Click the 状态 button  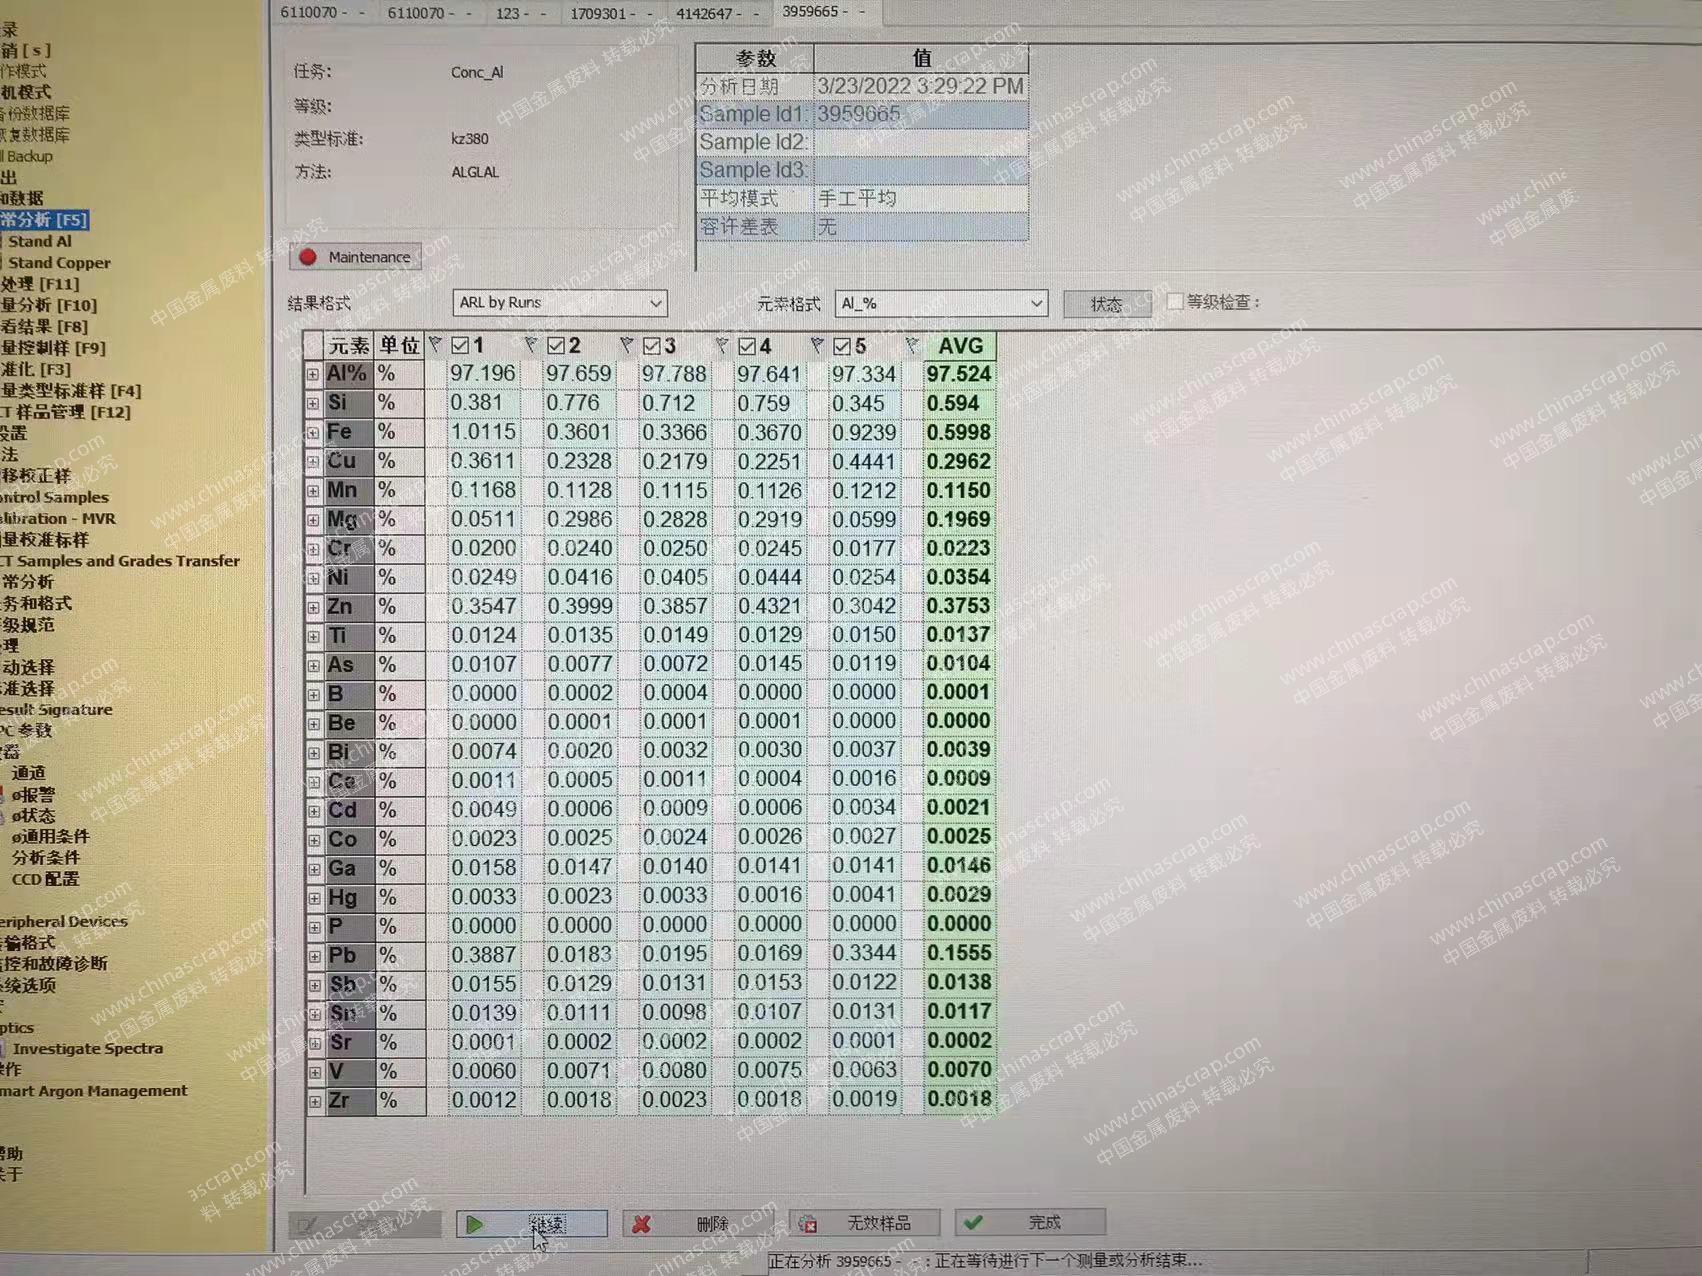(1106, 304)
